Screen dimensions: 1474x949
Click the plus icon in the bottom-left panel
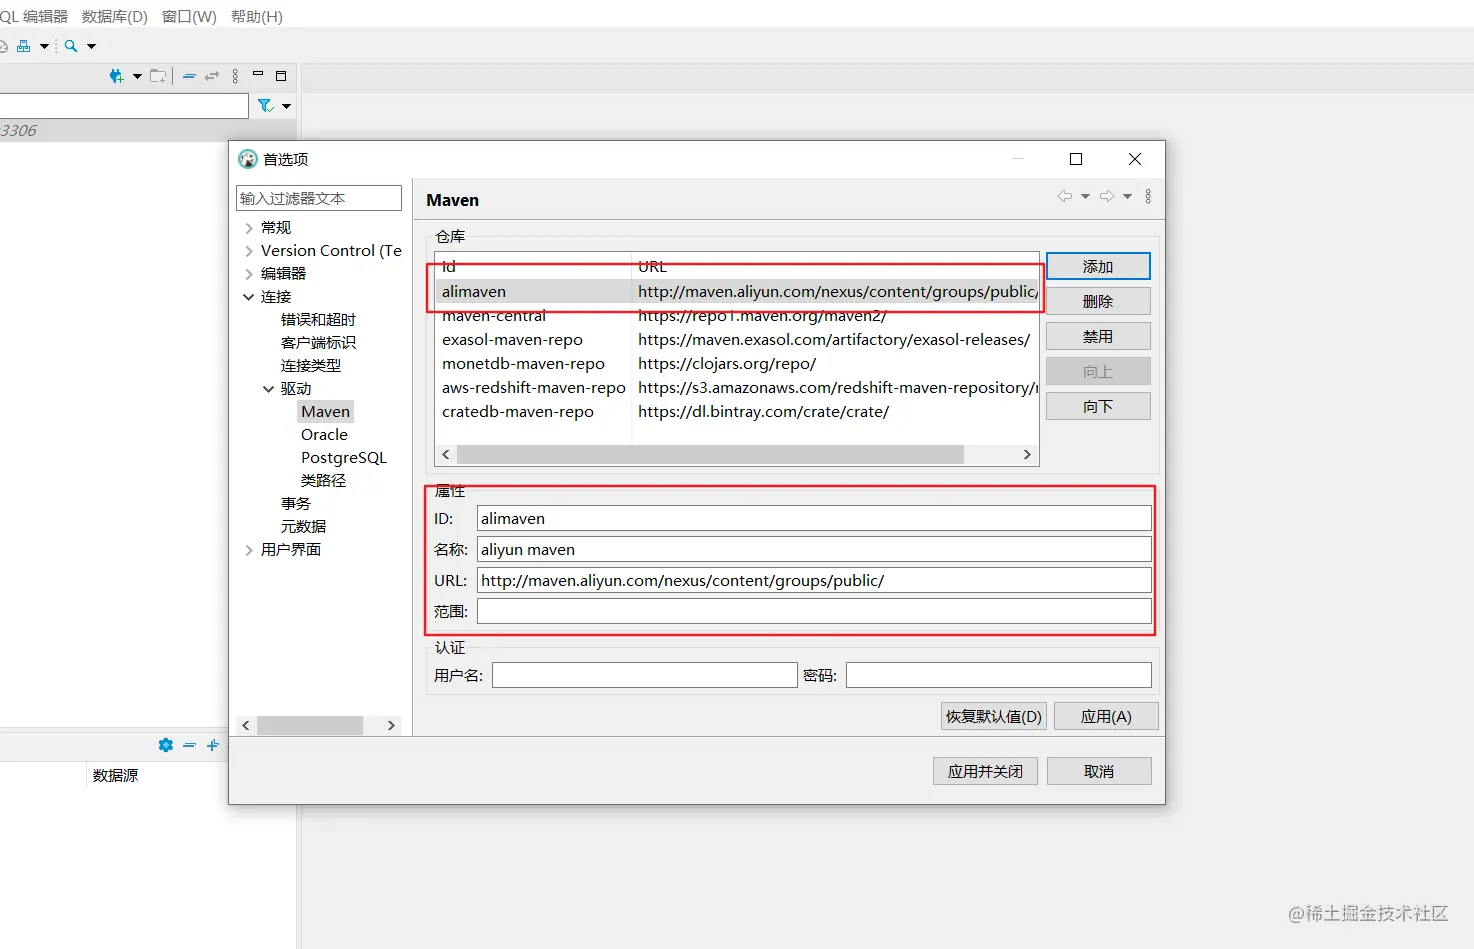(x=212, y=745)
